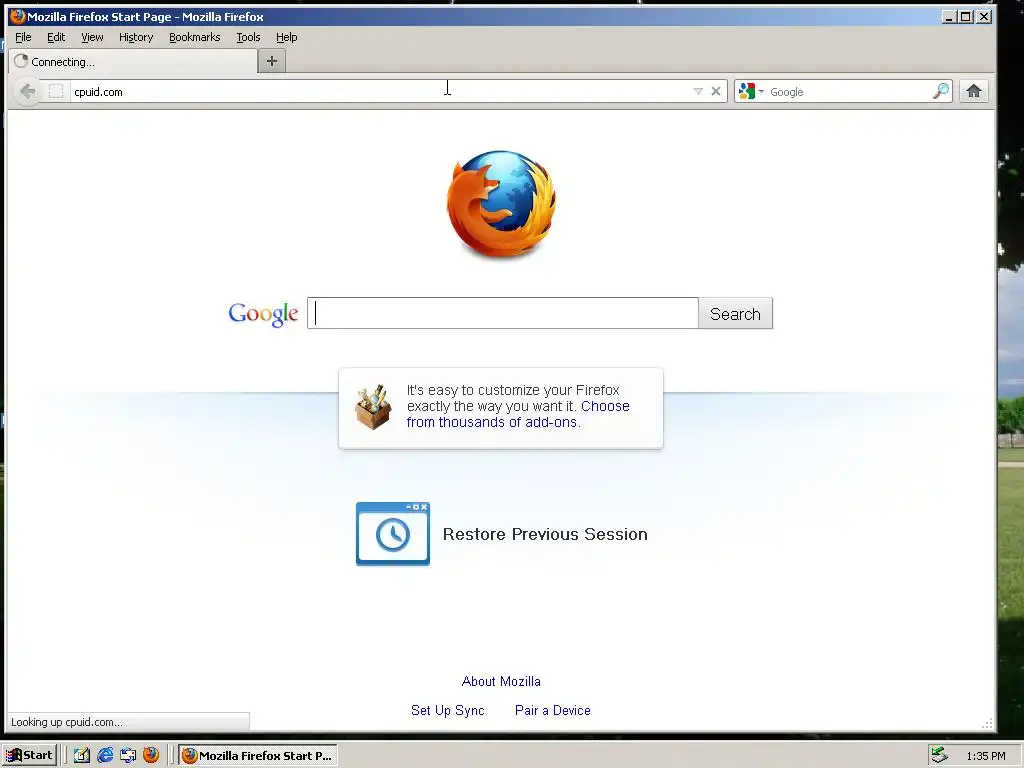Click the Search button on start page
This screenshot has height=768, width=1024.
(735, 313)
